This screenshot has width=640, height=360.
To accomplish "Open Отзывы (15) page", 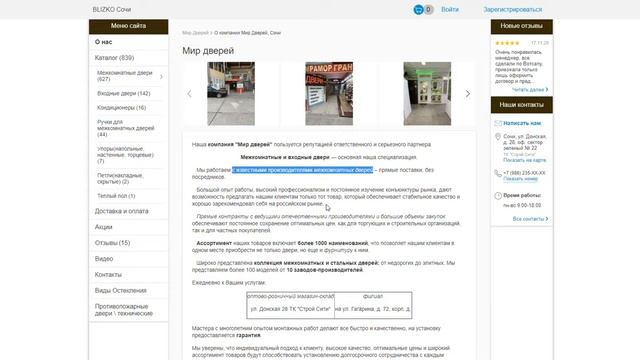I will point(112,243).
